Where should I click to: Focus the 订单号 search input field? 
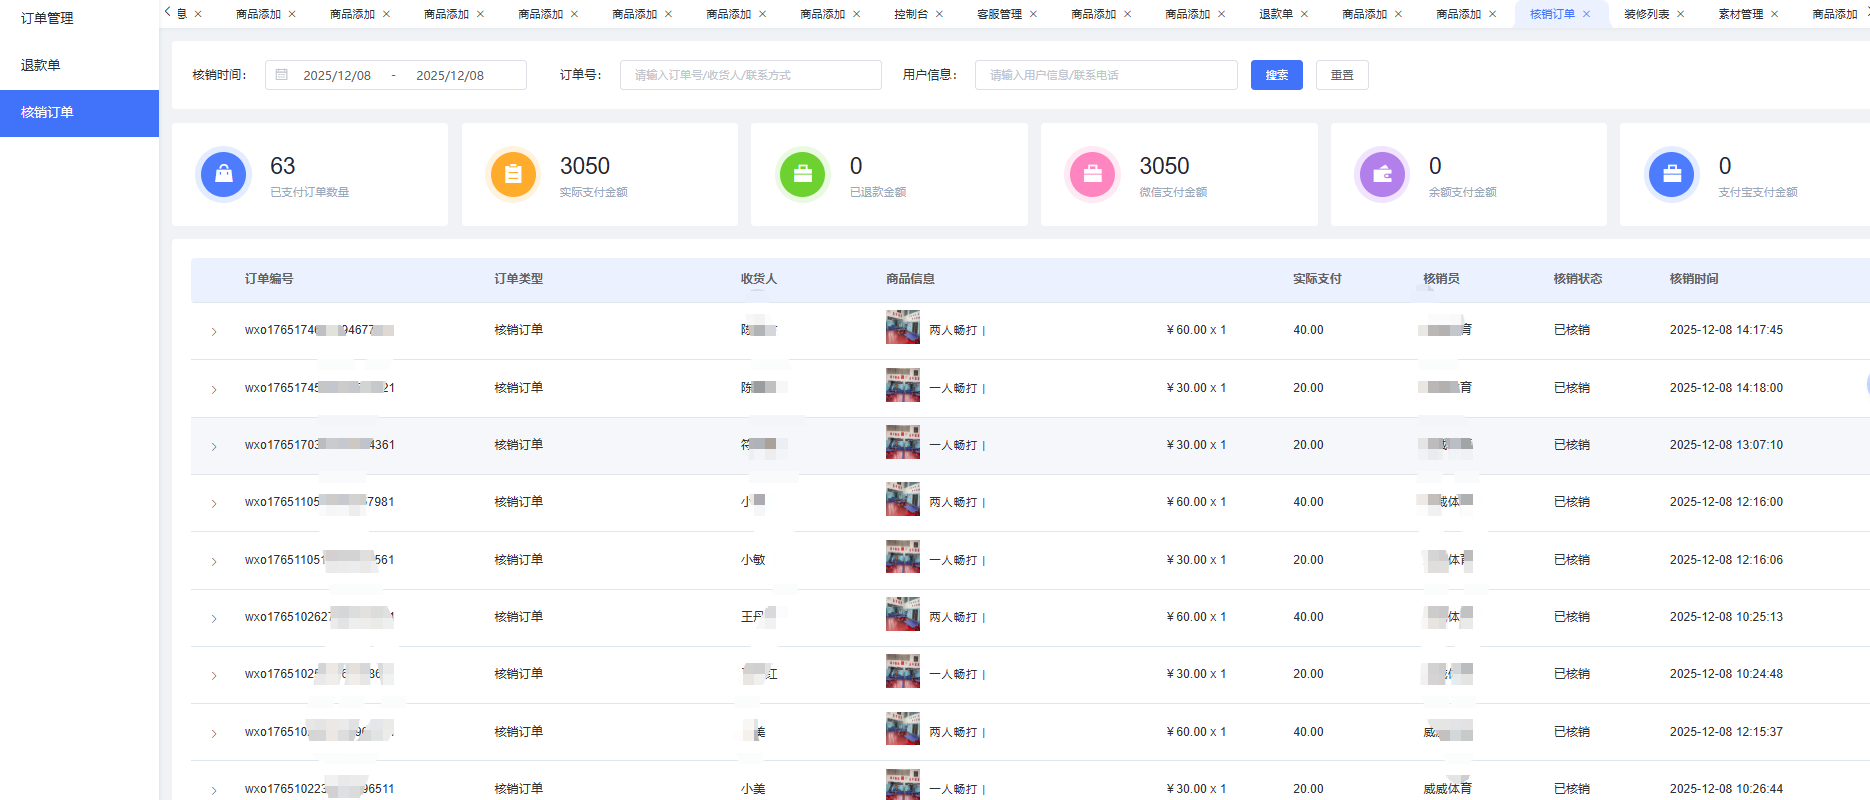[x=750, y=75]
